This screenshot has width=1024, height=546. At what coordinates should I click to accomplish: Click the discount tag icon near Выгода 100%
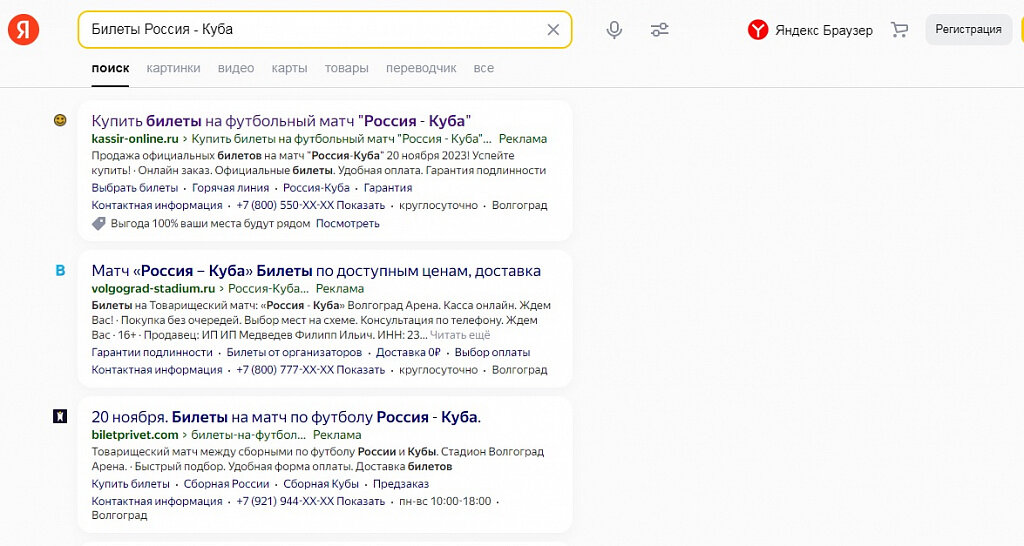pyautogui.click(x=99, y=223)
